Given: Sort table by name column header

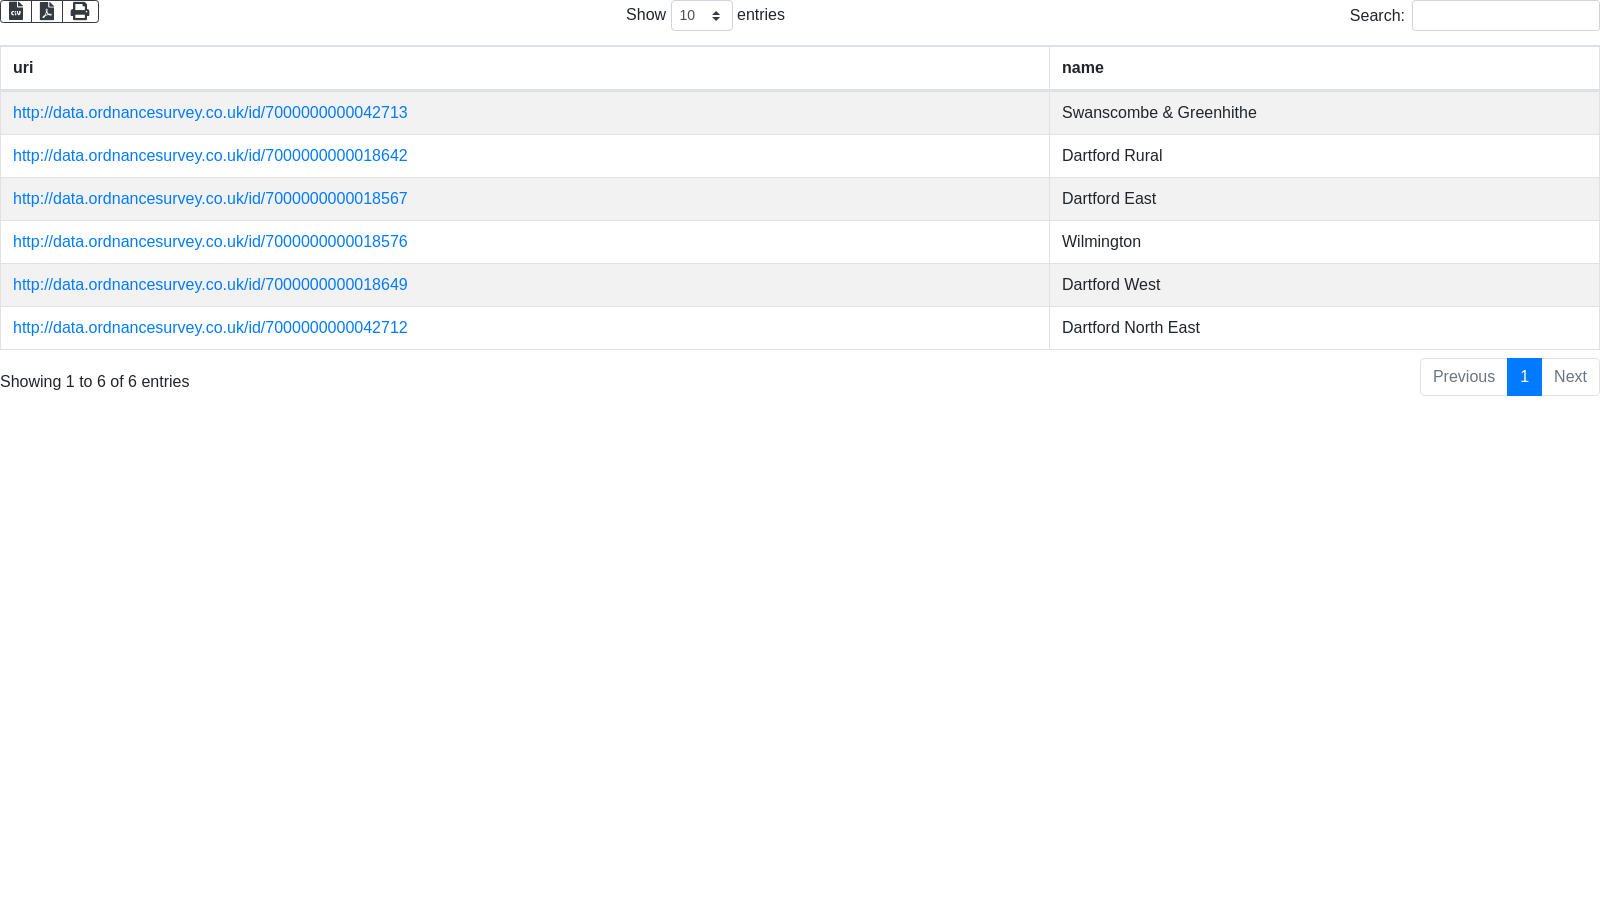Looking at the screenshot, I should (x=1082, y=68).
